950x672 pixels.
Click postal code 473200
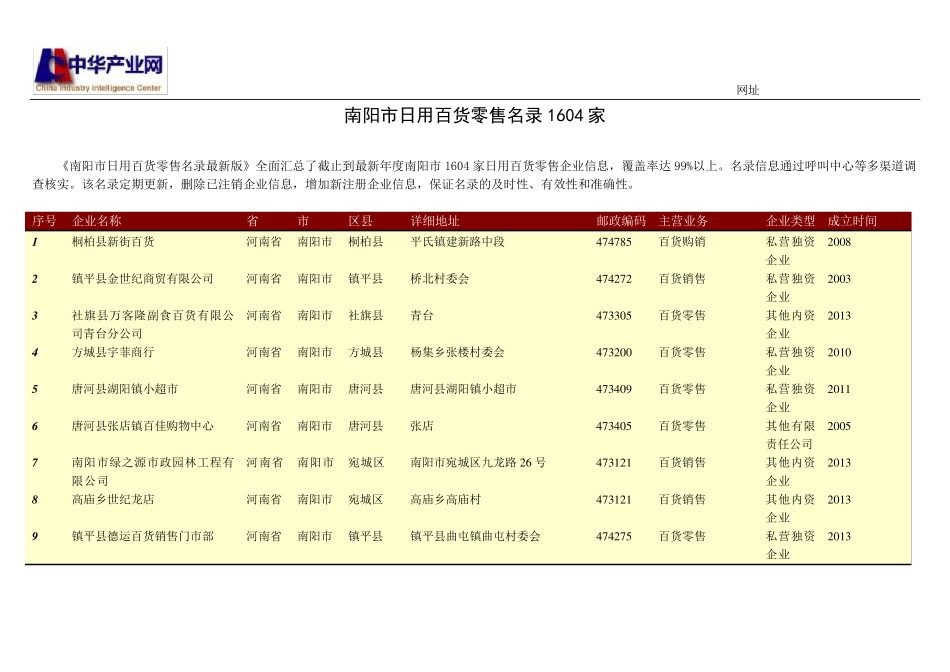pyautogui.click(x=614, y=352)
